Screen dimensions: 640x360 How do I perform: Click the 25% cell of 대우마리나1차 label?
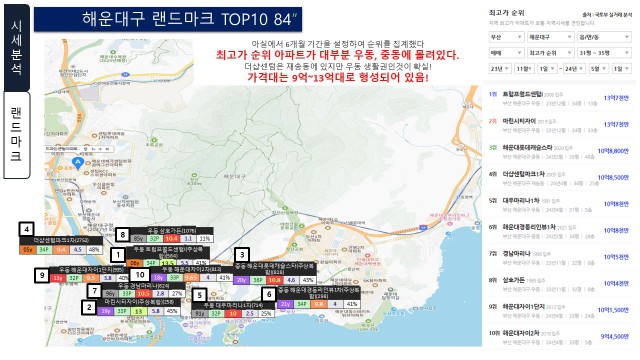click(x=266, y=314)
